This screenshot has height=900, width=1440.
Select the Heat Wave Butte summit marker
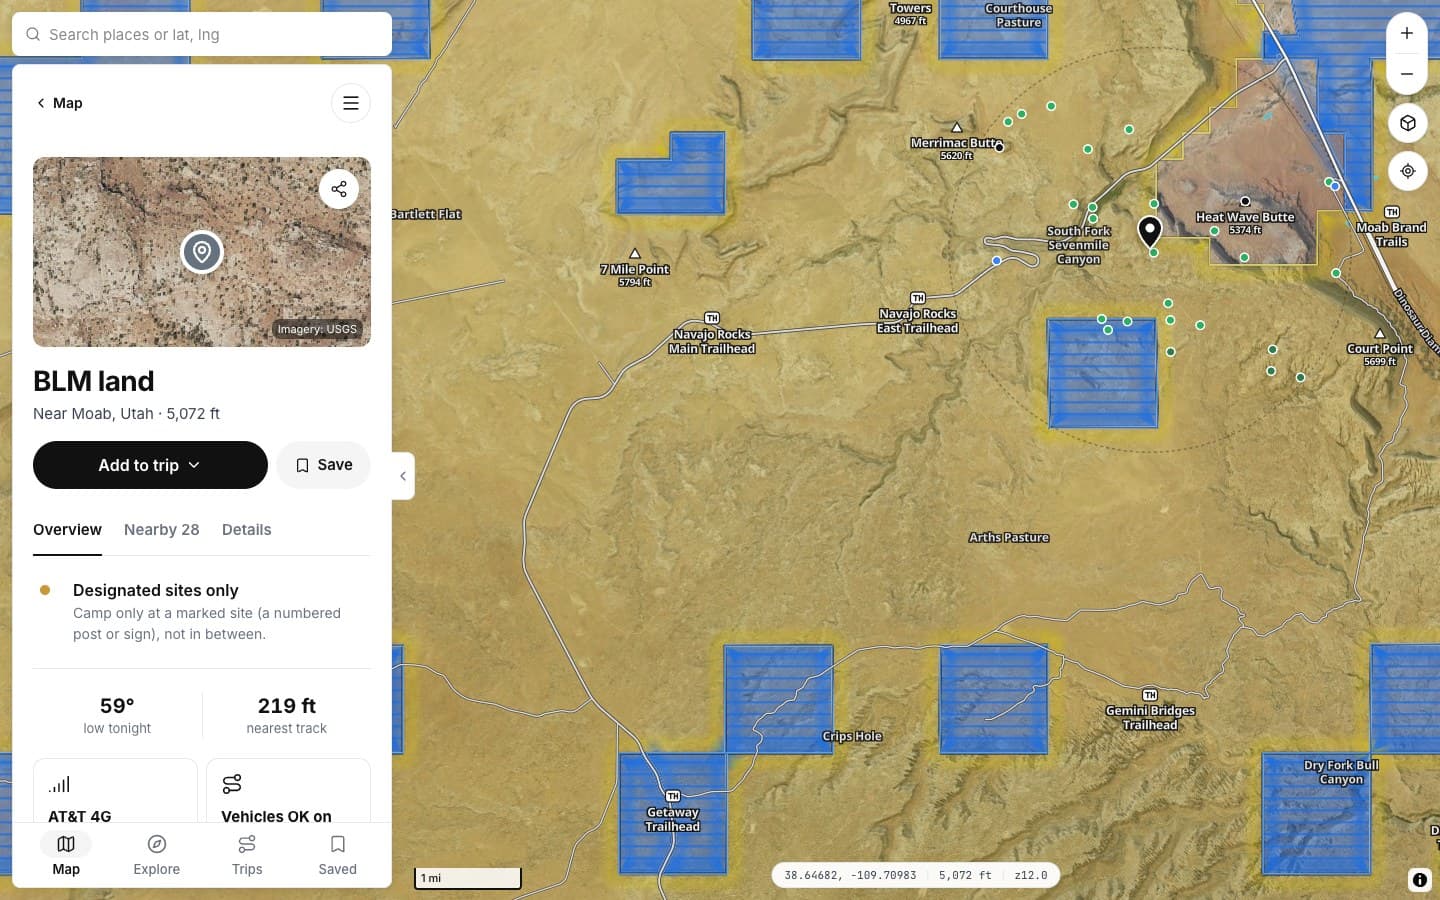[1245, 202]
